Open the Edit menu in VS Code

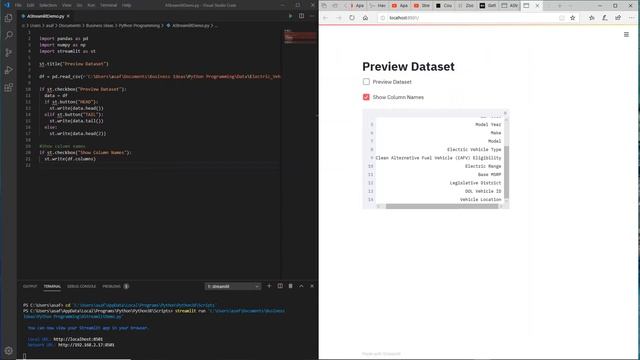(30, 5)
